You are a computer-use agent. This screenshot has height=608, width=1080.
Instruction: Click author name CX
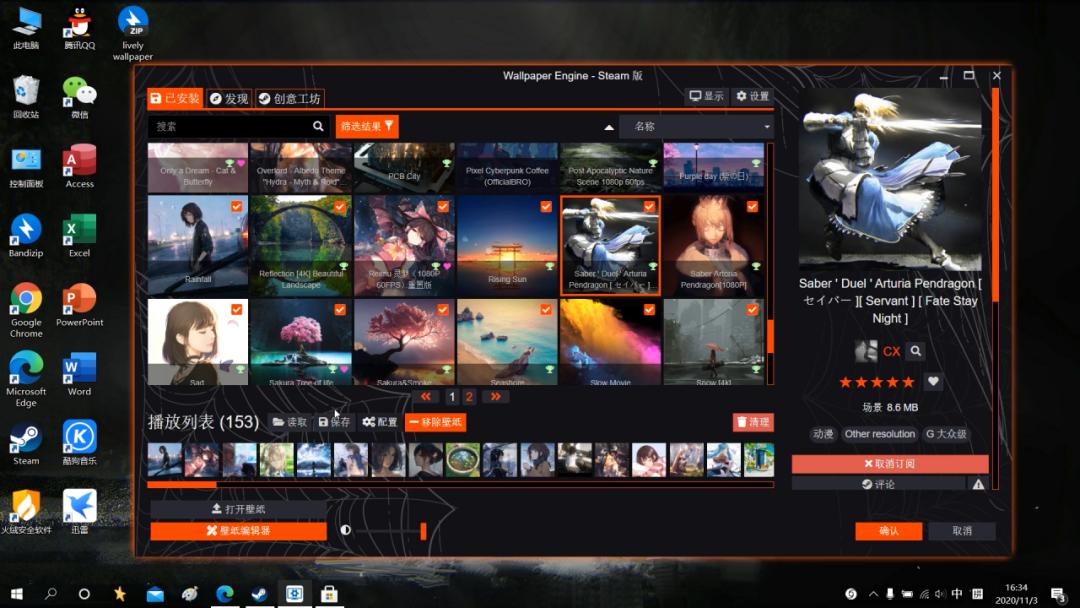click(x=891, y=351)
